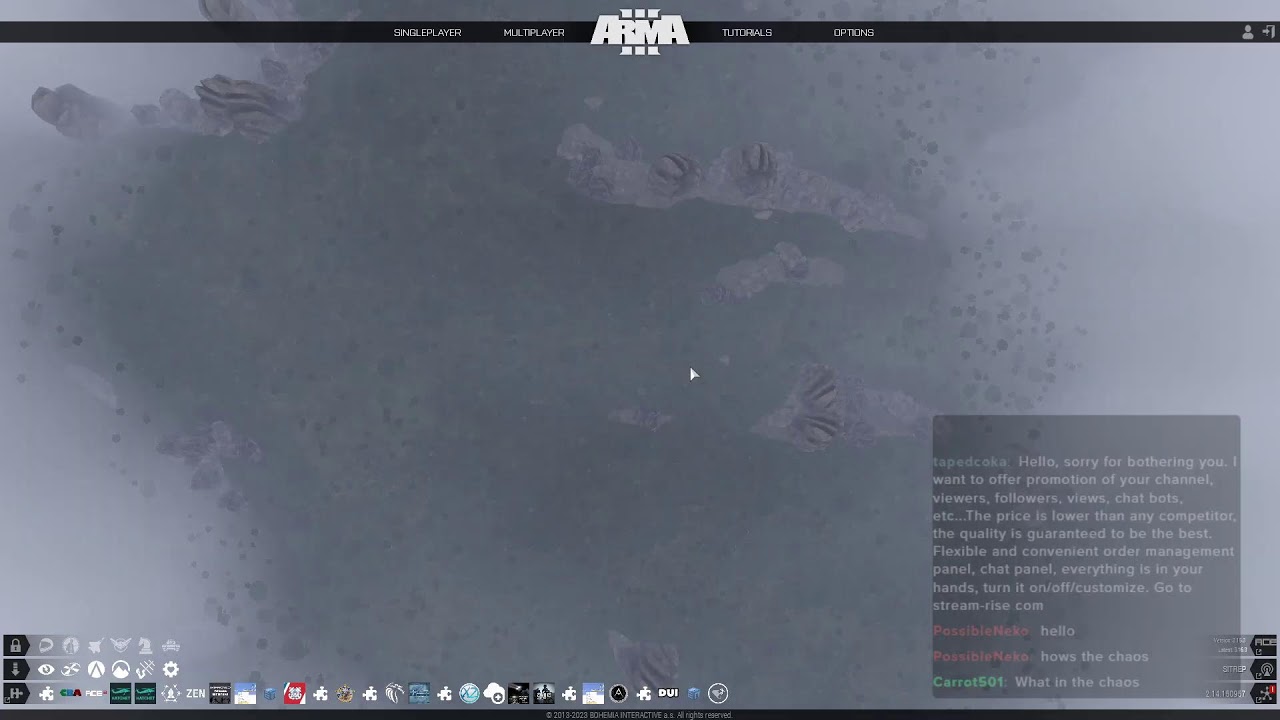This screenshot has width=1280, height=720.
Task: Click the ZEN mod icon
Action: pos(196,693)
